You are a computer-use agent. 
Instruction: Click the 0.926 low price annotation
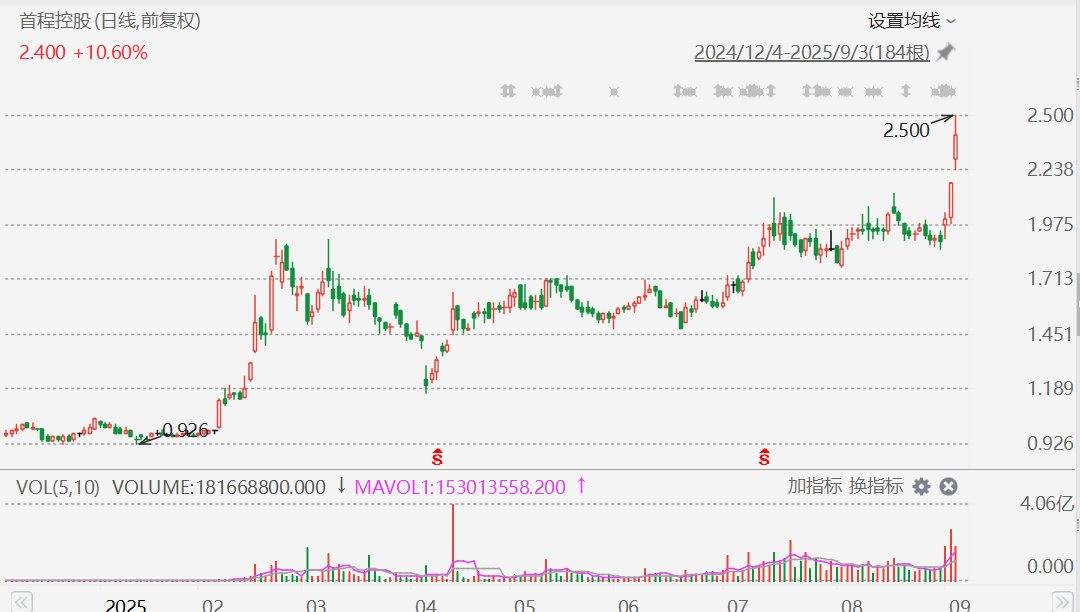[186, 430]
